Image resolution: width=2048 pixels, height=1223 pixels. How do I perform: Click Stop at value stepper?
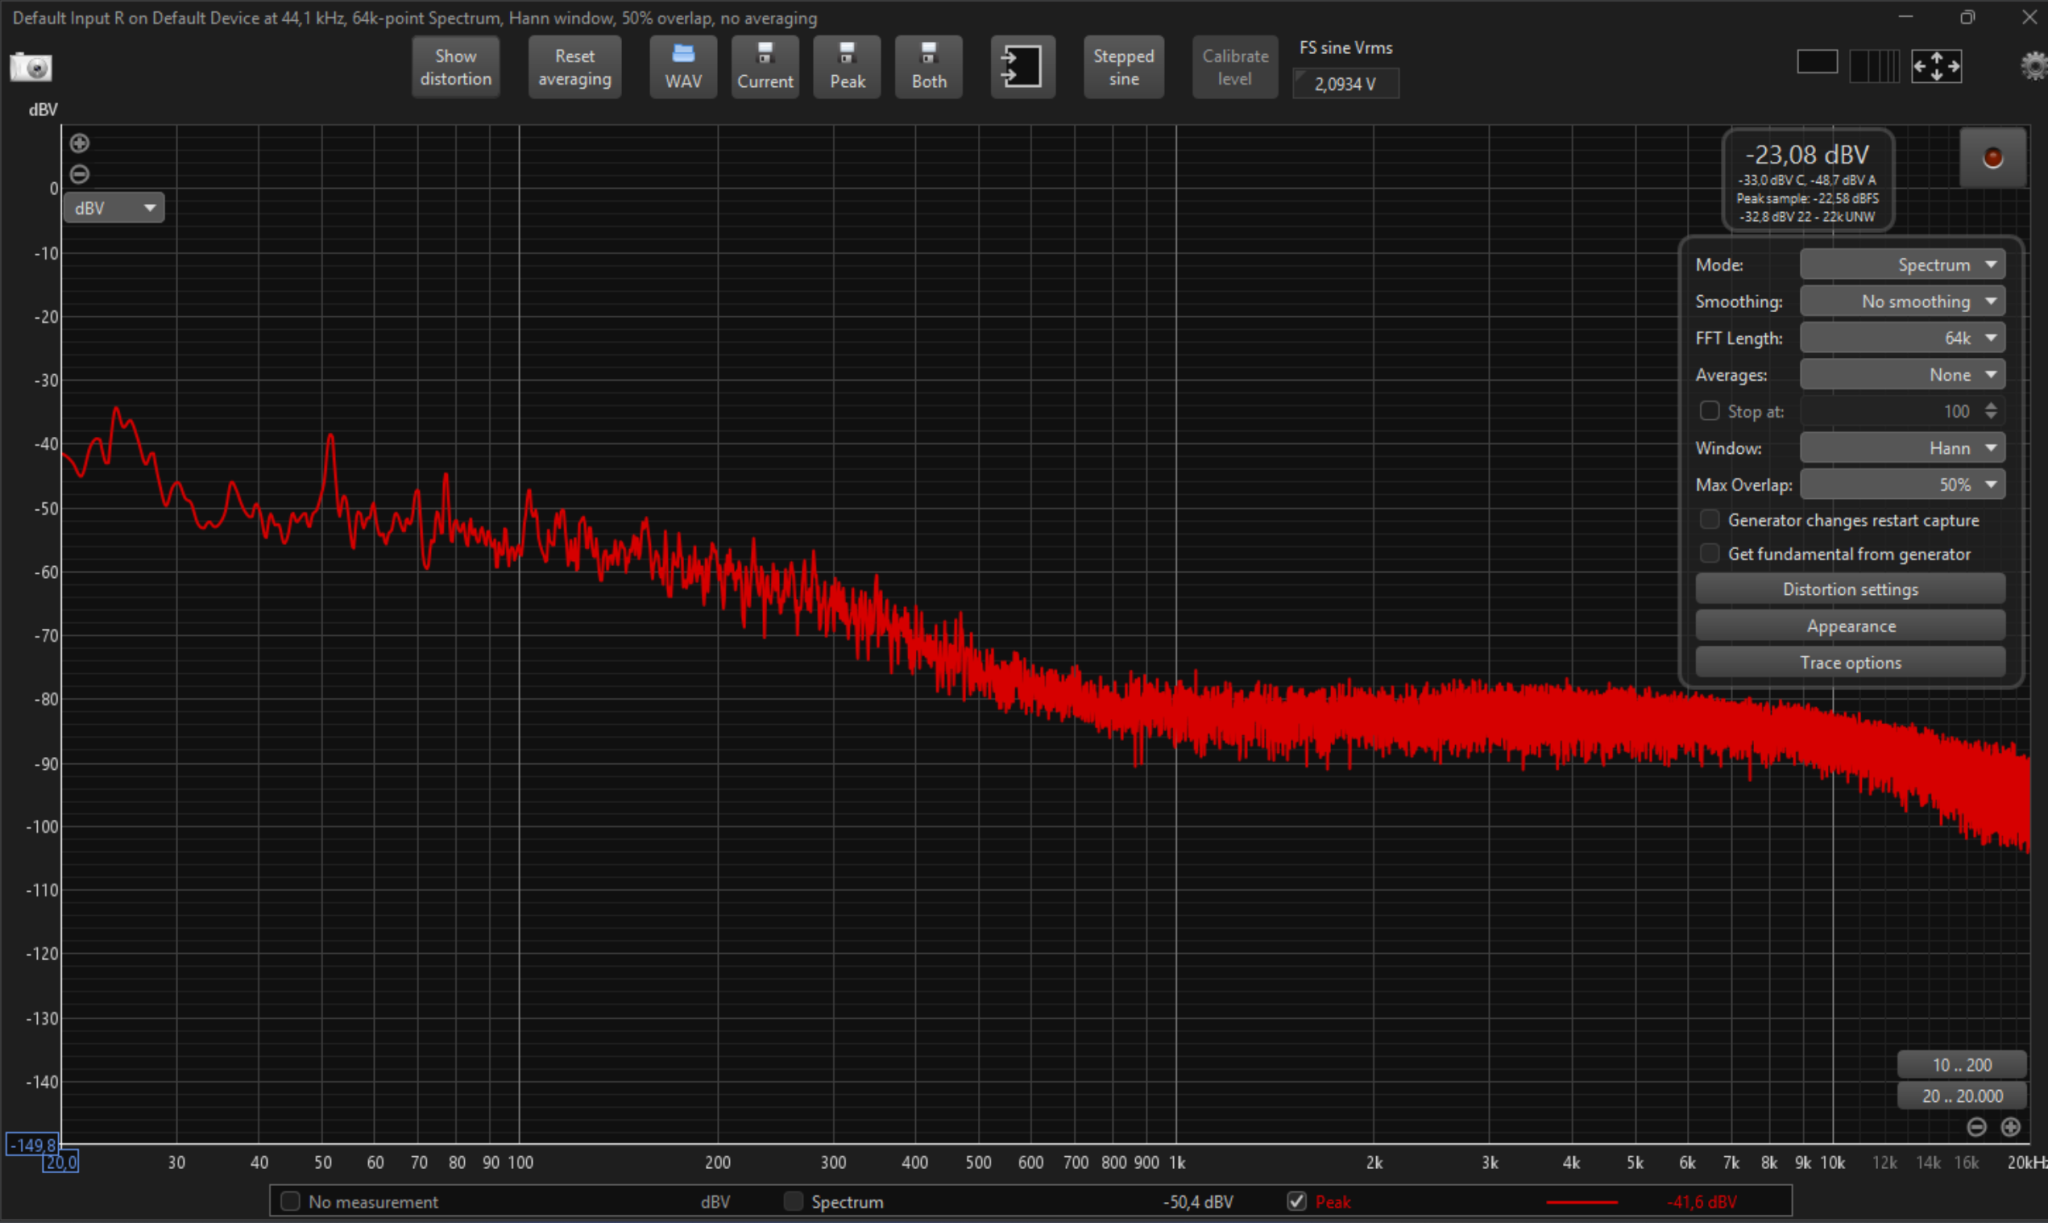[x=1991, y=411]
